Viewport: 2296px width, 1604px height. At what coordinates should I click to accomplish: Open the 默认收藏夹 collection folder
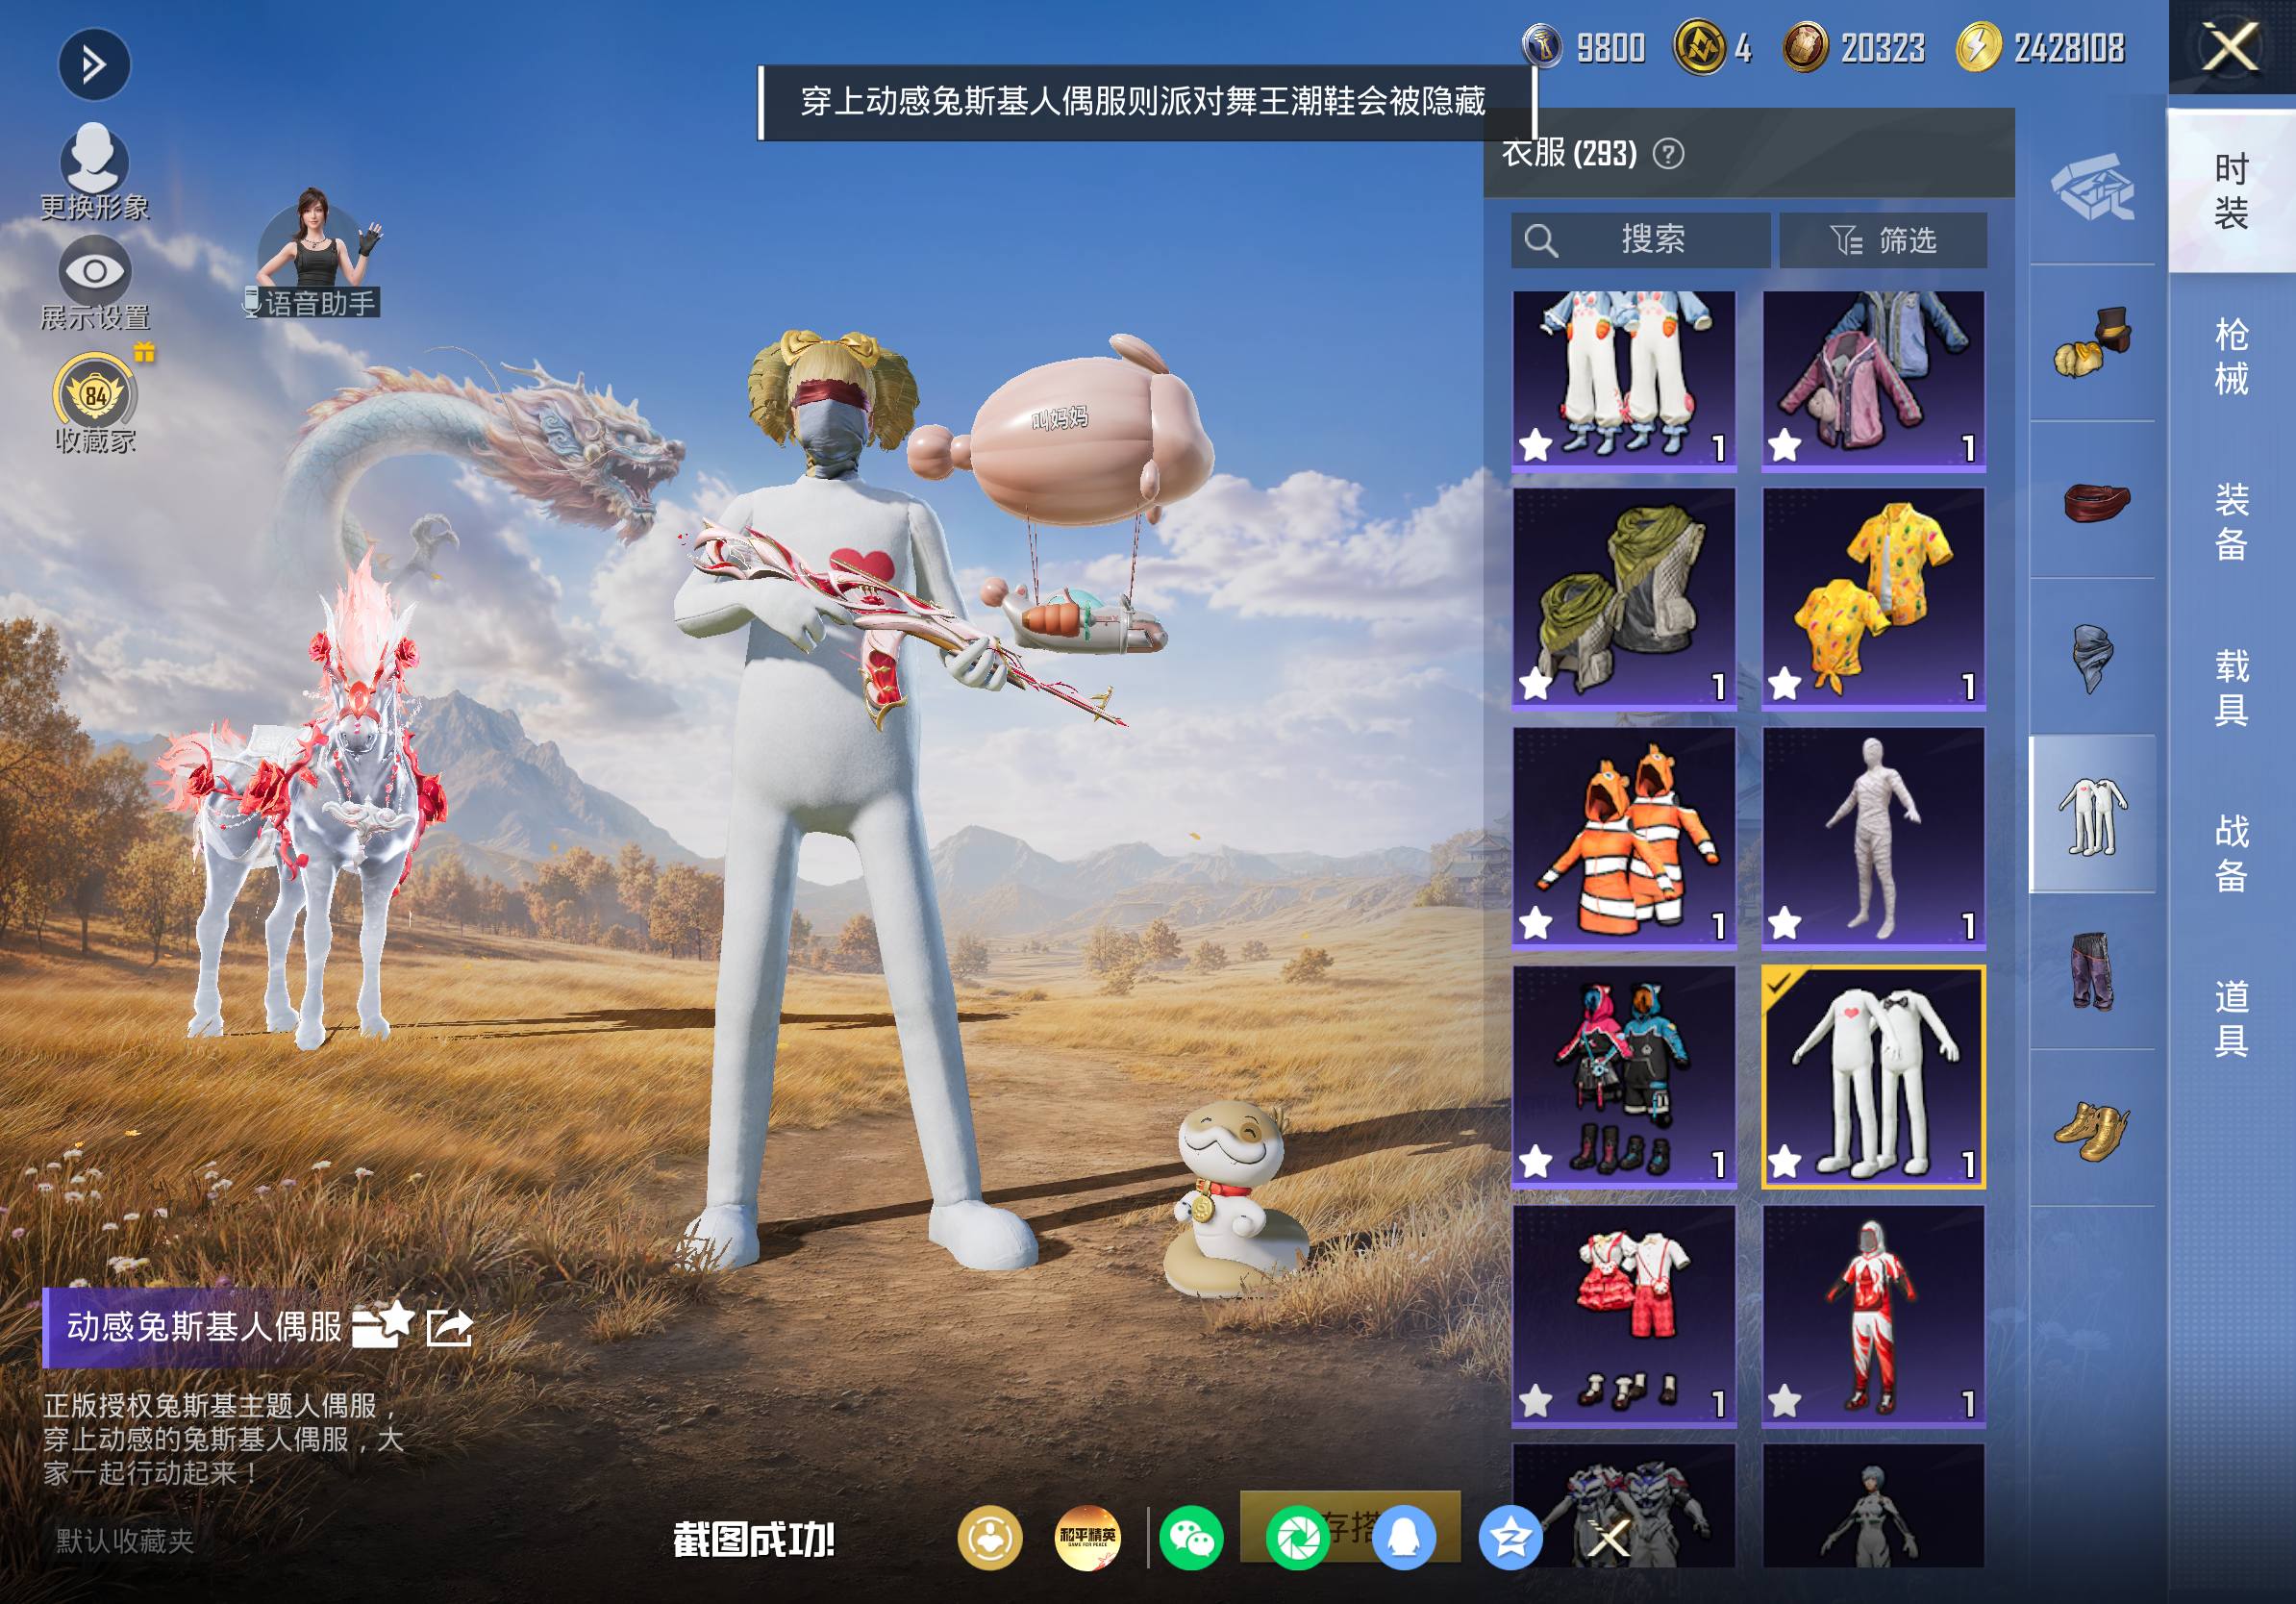(x=125, y=1541)
